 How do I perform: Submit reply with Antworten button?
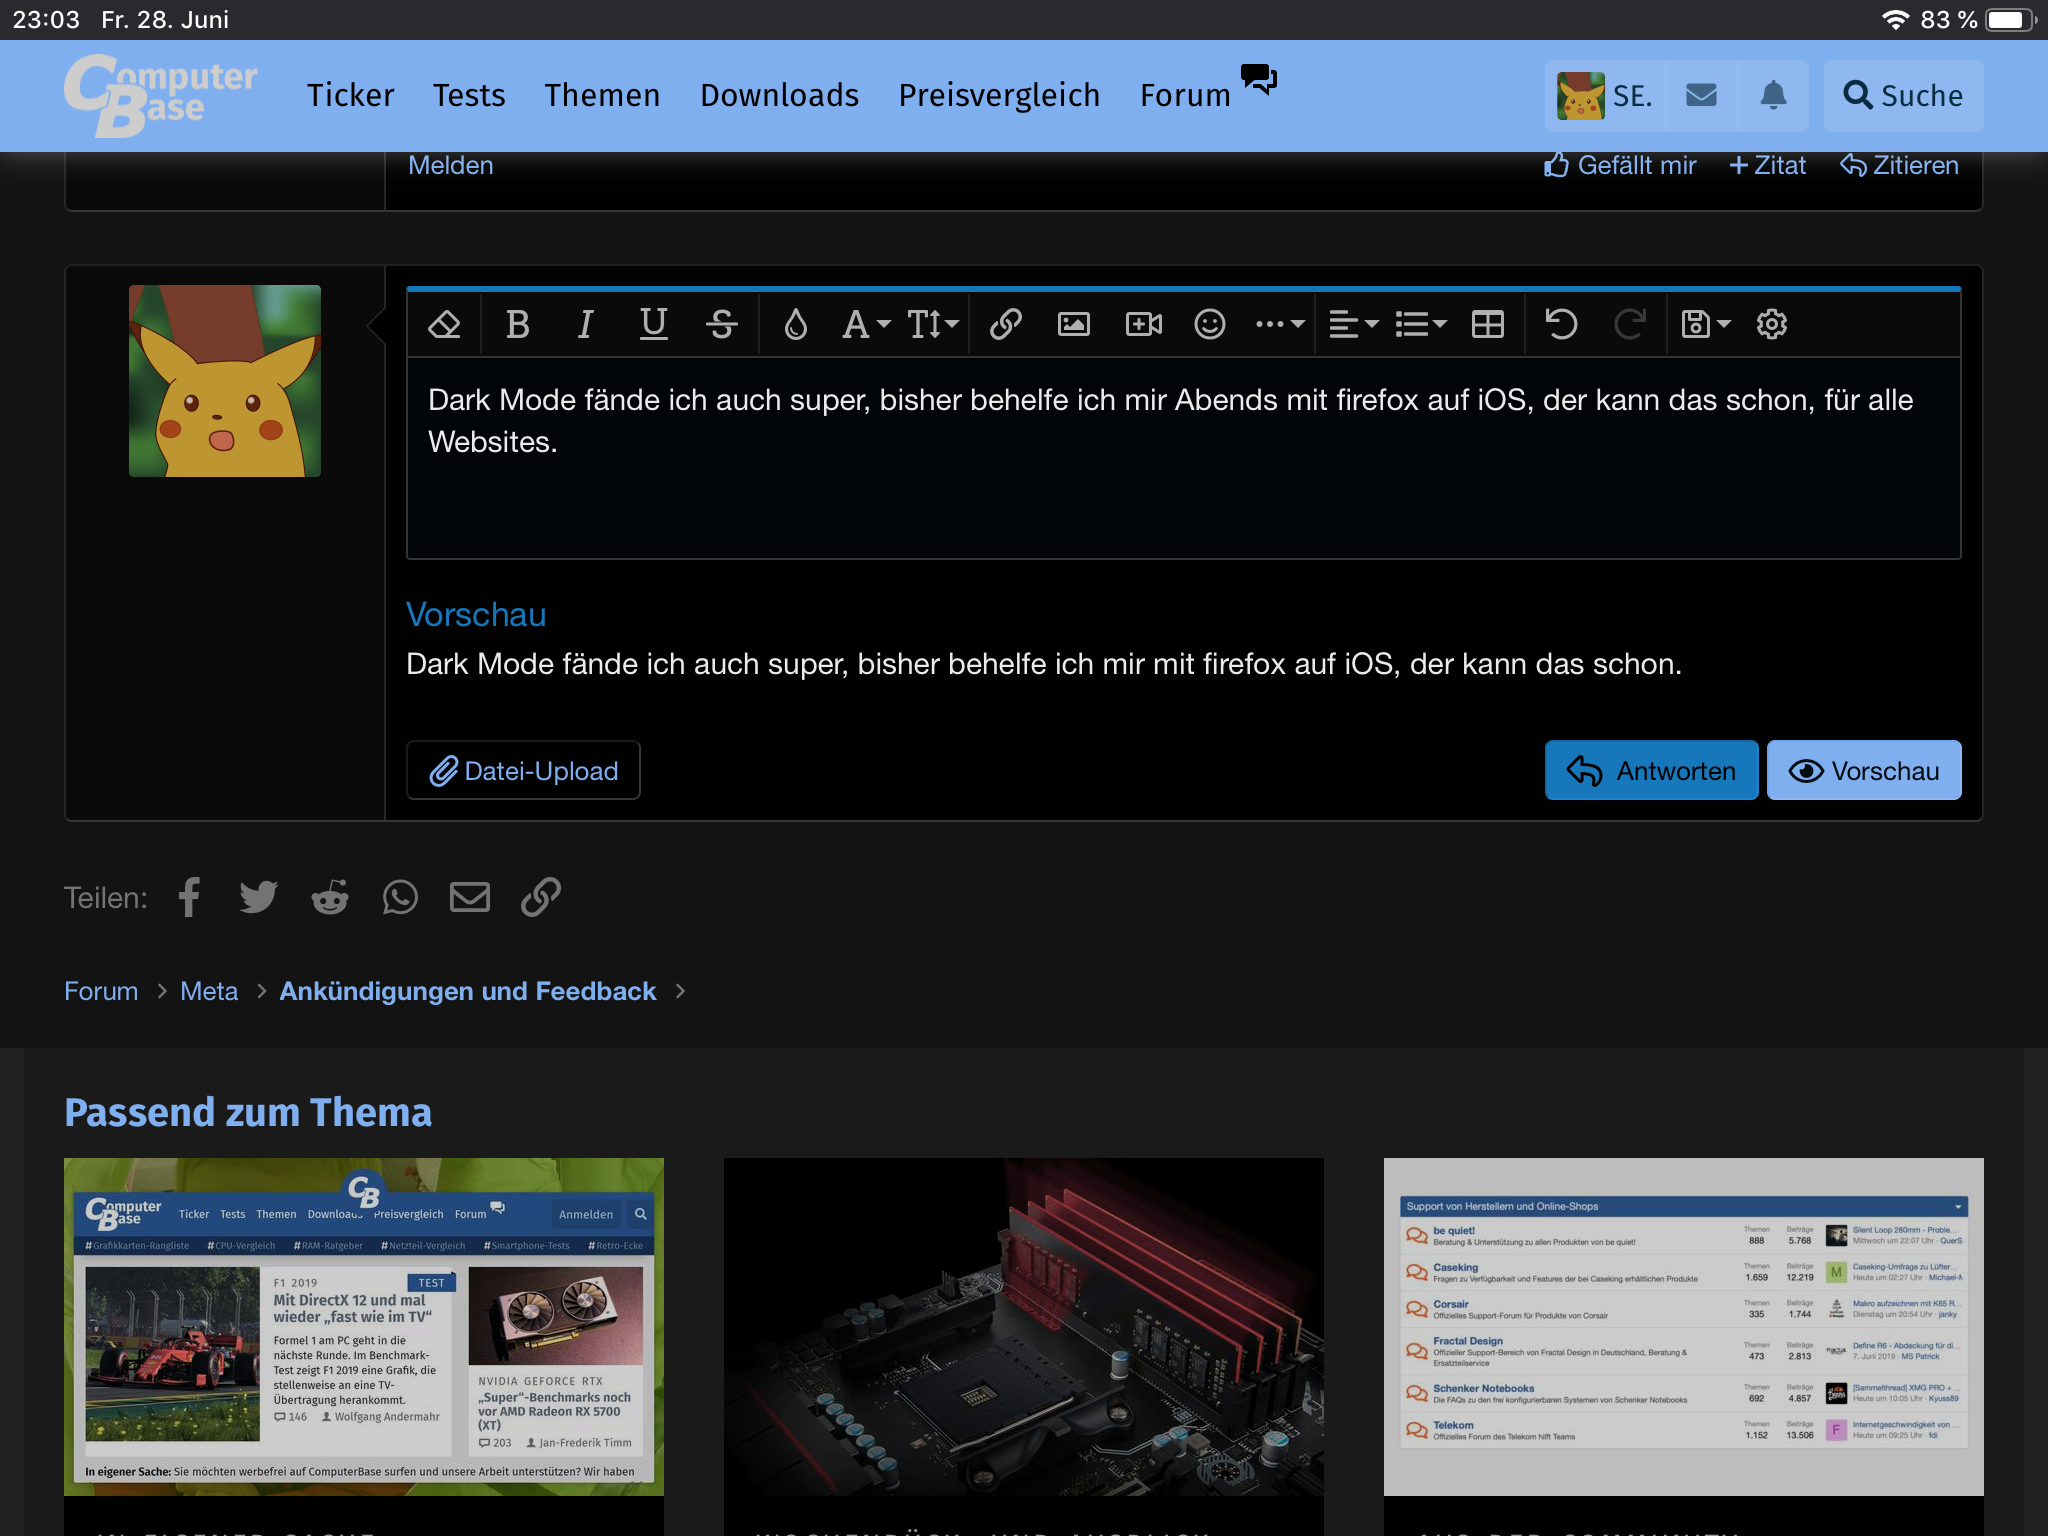[1651, 770]
